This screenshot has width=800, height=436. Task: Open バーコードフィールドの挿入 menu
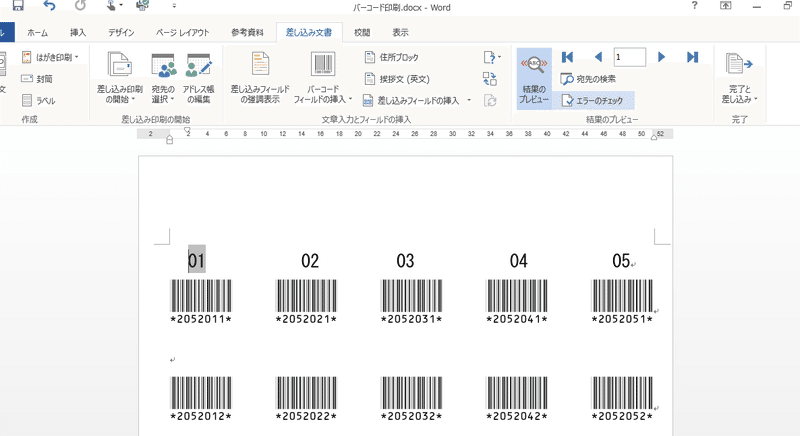[323, 78]
